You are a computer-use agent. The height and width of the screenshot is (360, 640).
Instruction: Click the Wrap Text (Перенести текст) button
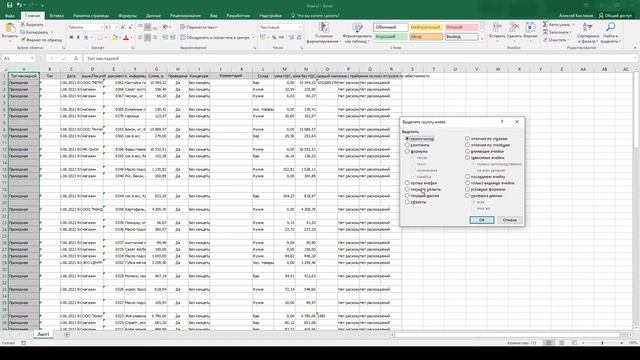(x=199, y=27)
